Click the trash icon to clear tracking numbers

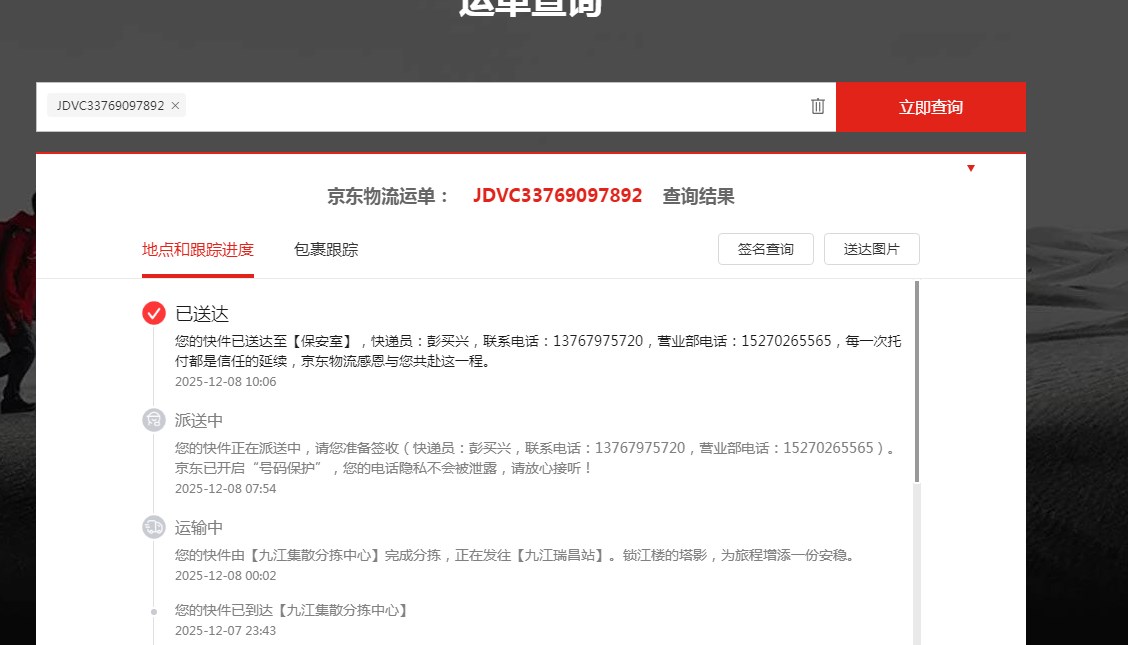click(817, 106)
